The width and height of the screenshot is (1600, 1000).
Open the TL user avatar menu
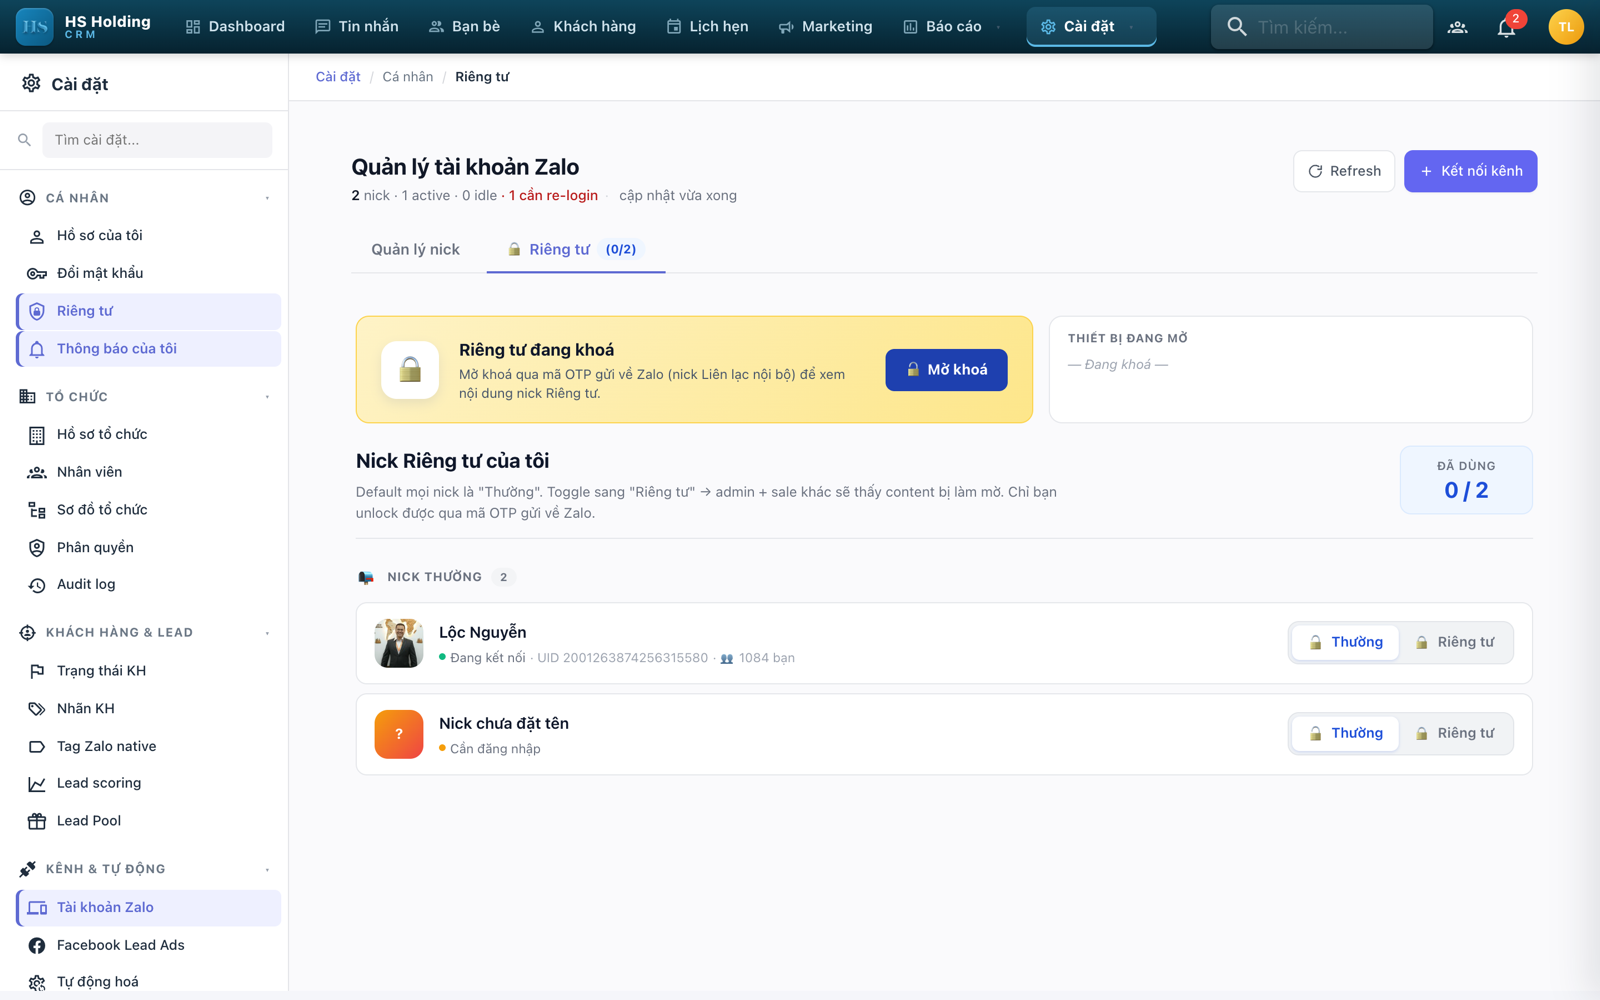(x=1566, y=27)
